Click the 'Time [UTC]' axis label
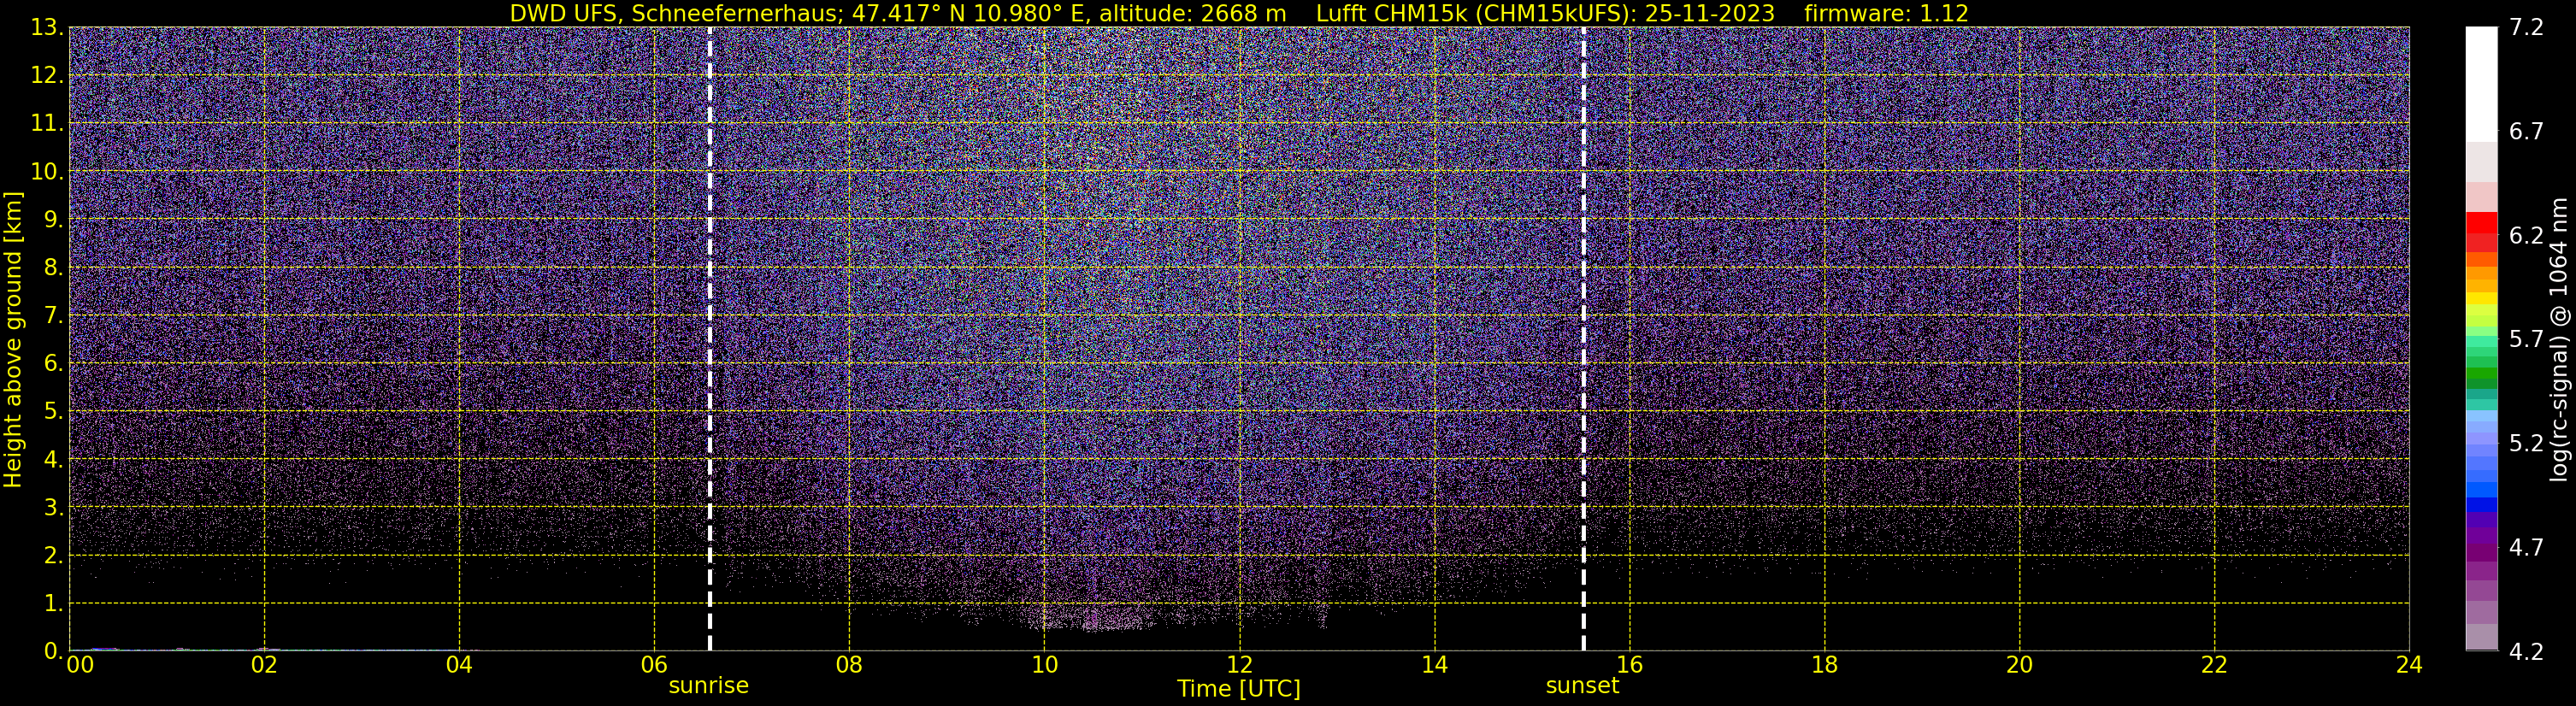The height and width of the screenshot is (706, 2576). click(x=1239, y=688)
